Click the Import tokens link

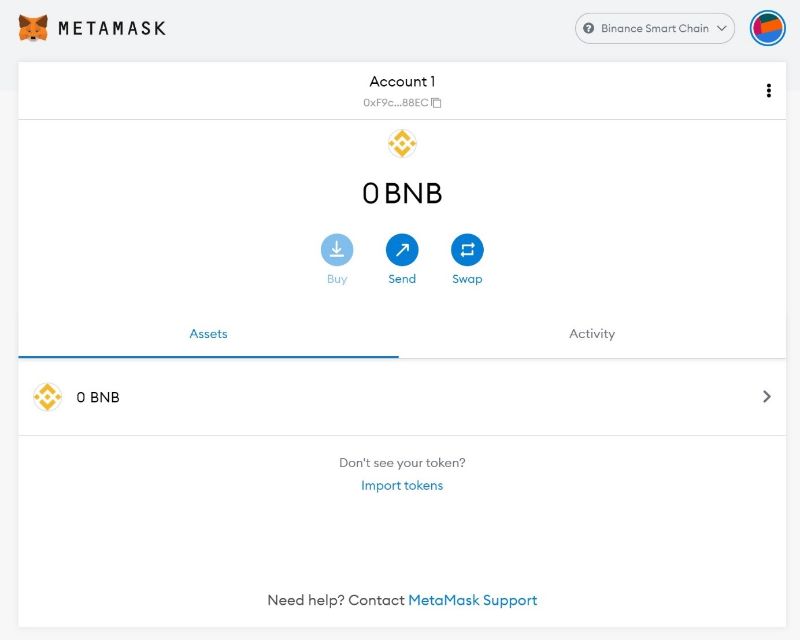[x=402, y=486]
